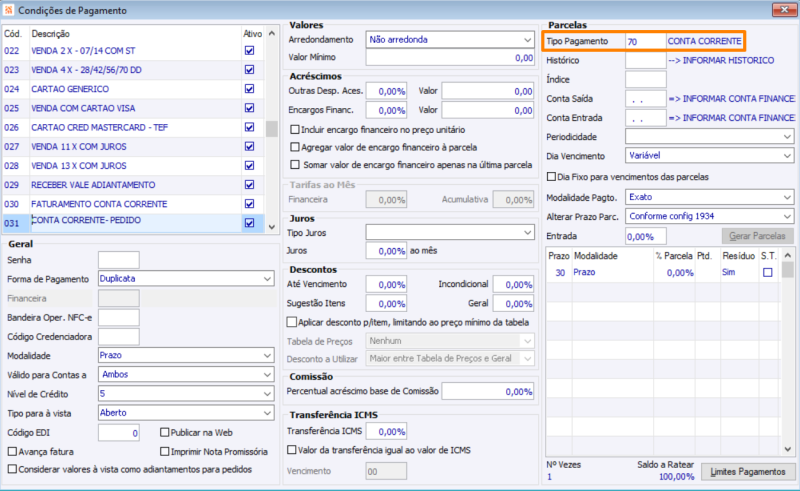Enable Incluir encargo financeiro no preço unitário
This screenshot has height=491, width=800.
coord(294,130)
